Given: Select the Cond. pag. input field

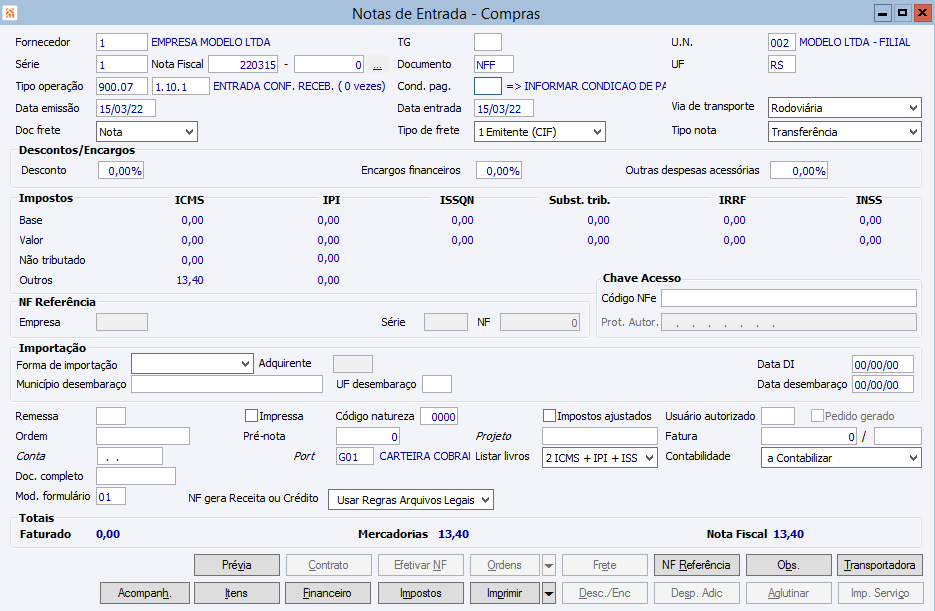Looking at the screenshot, I should pyautogui.click(x=487, y=86).
